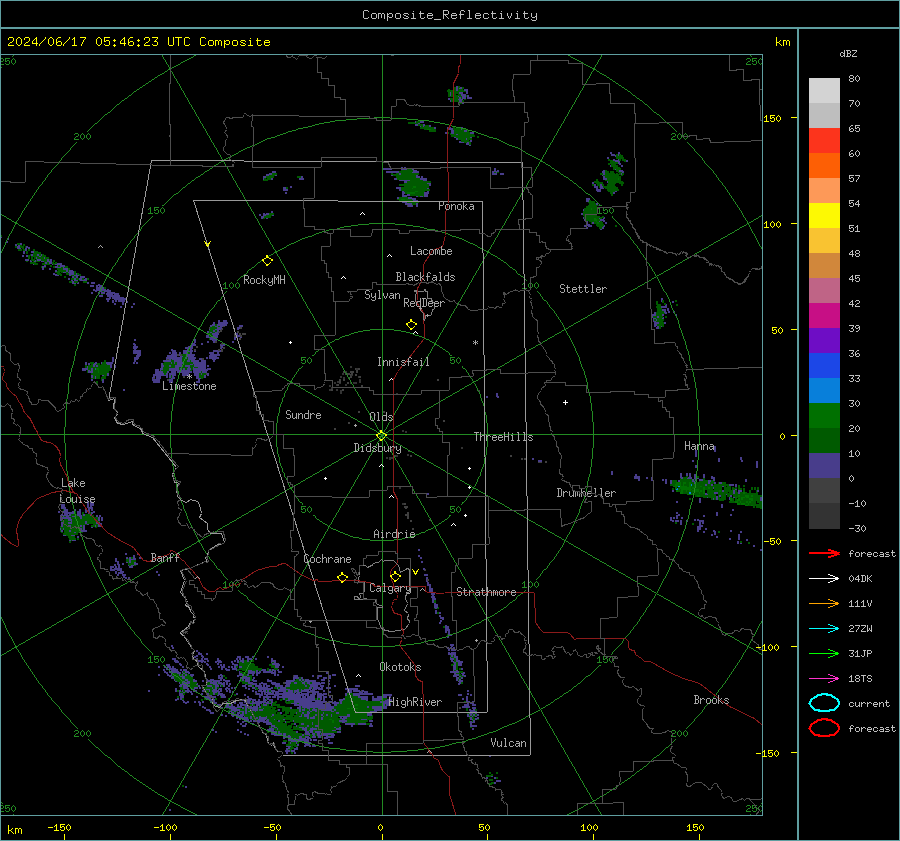Click the ThreeHills label
Screen dimensions: 900x841
[503, 437]
